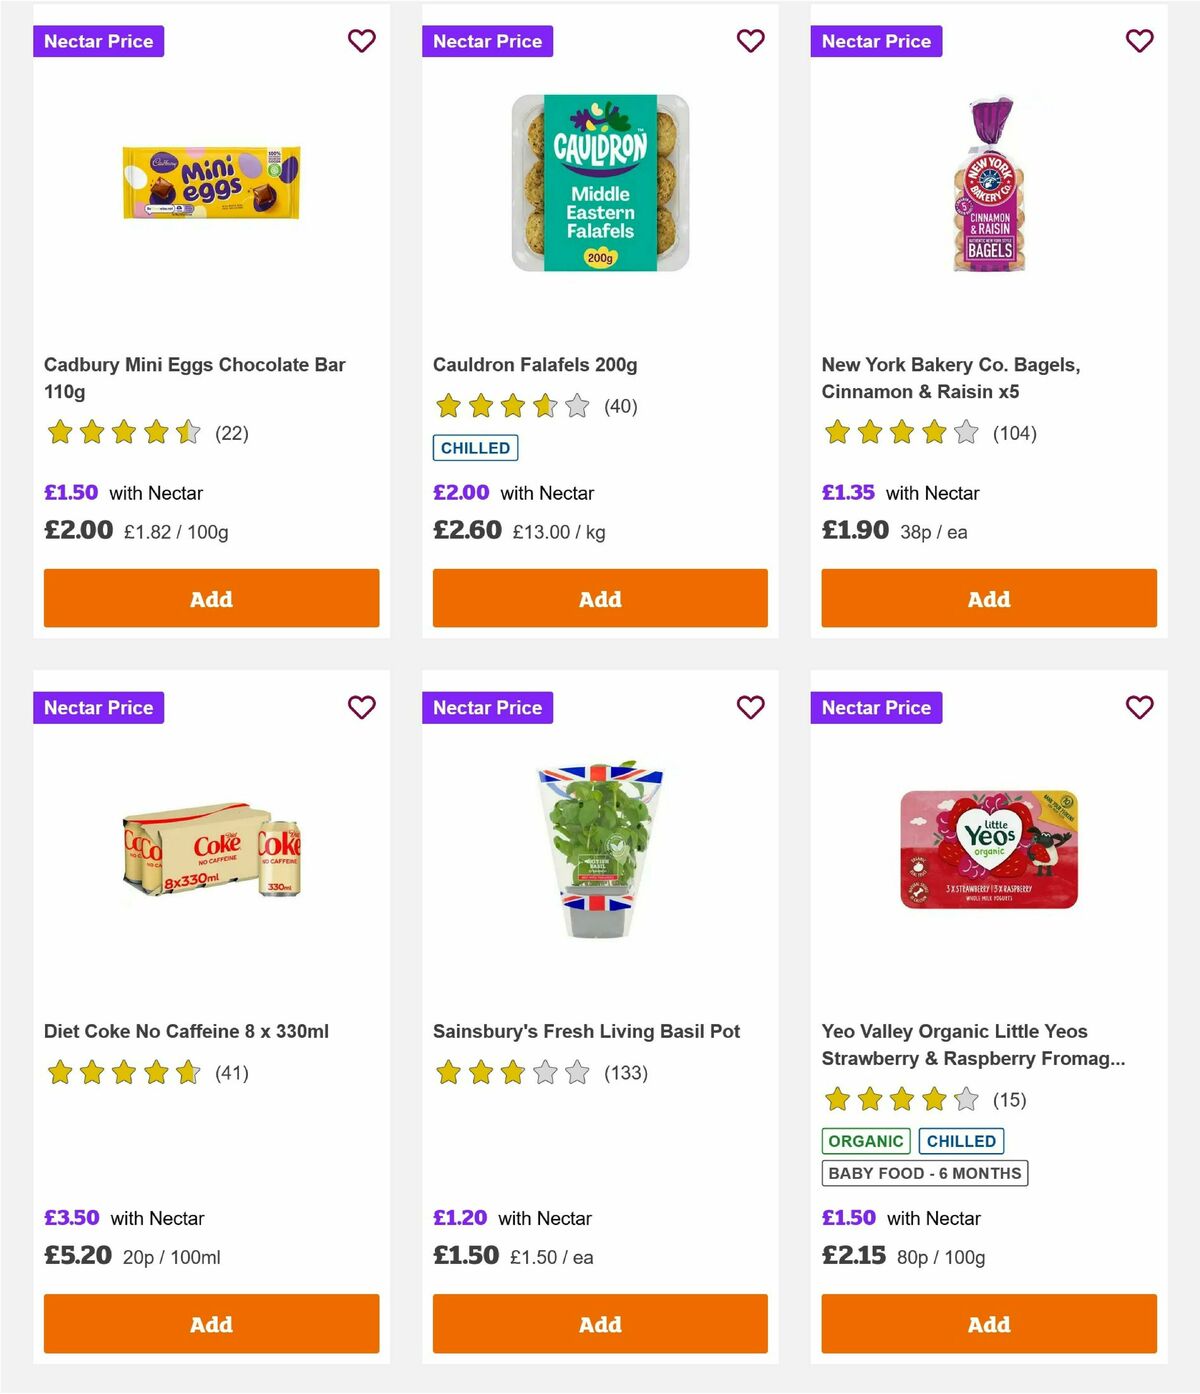Click the Nectar Price badge on Cadbury Mini Eggs
The height and width of the screenshot is (1394, 1200).
pyautogui.click(x=98, y=41)
